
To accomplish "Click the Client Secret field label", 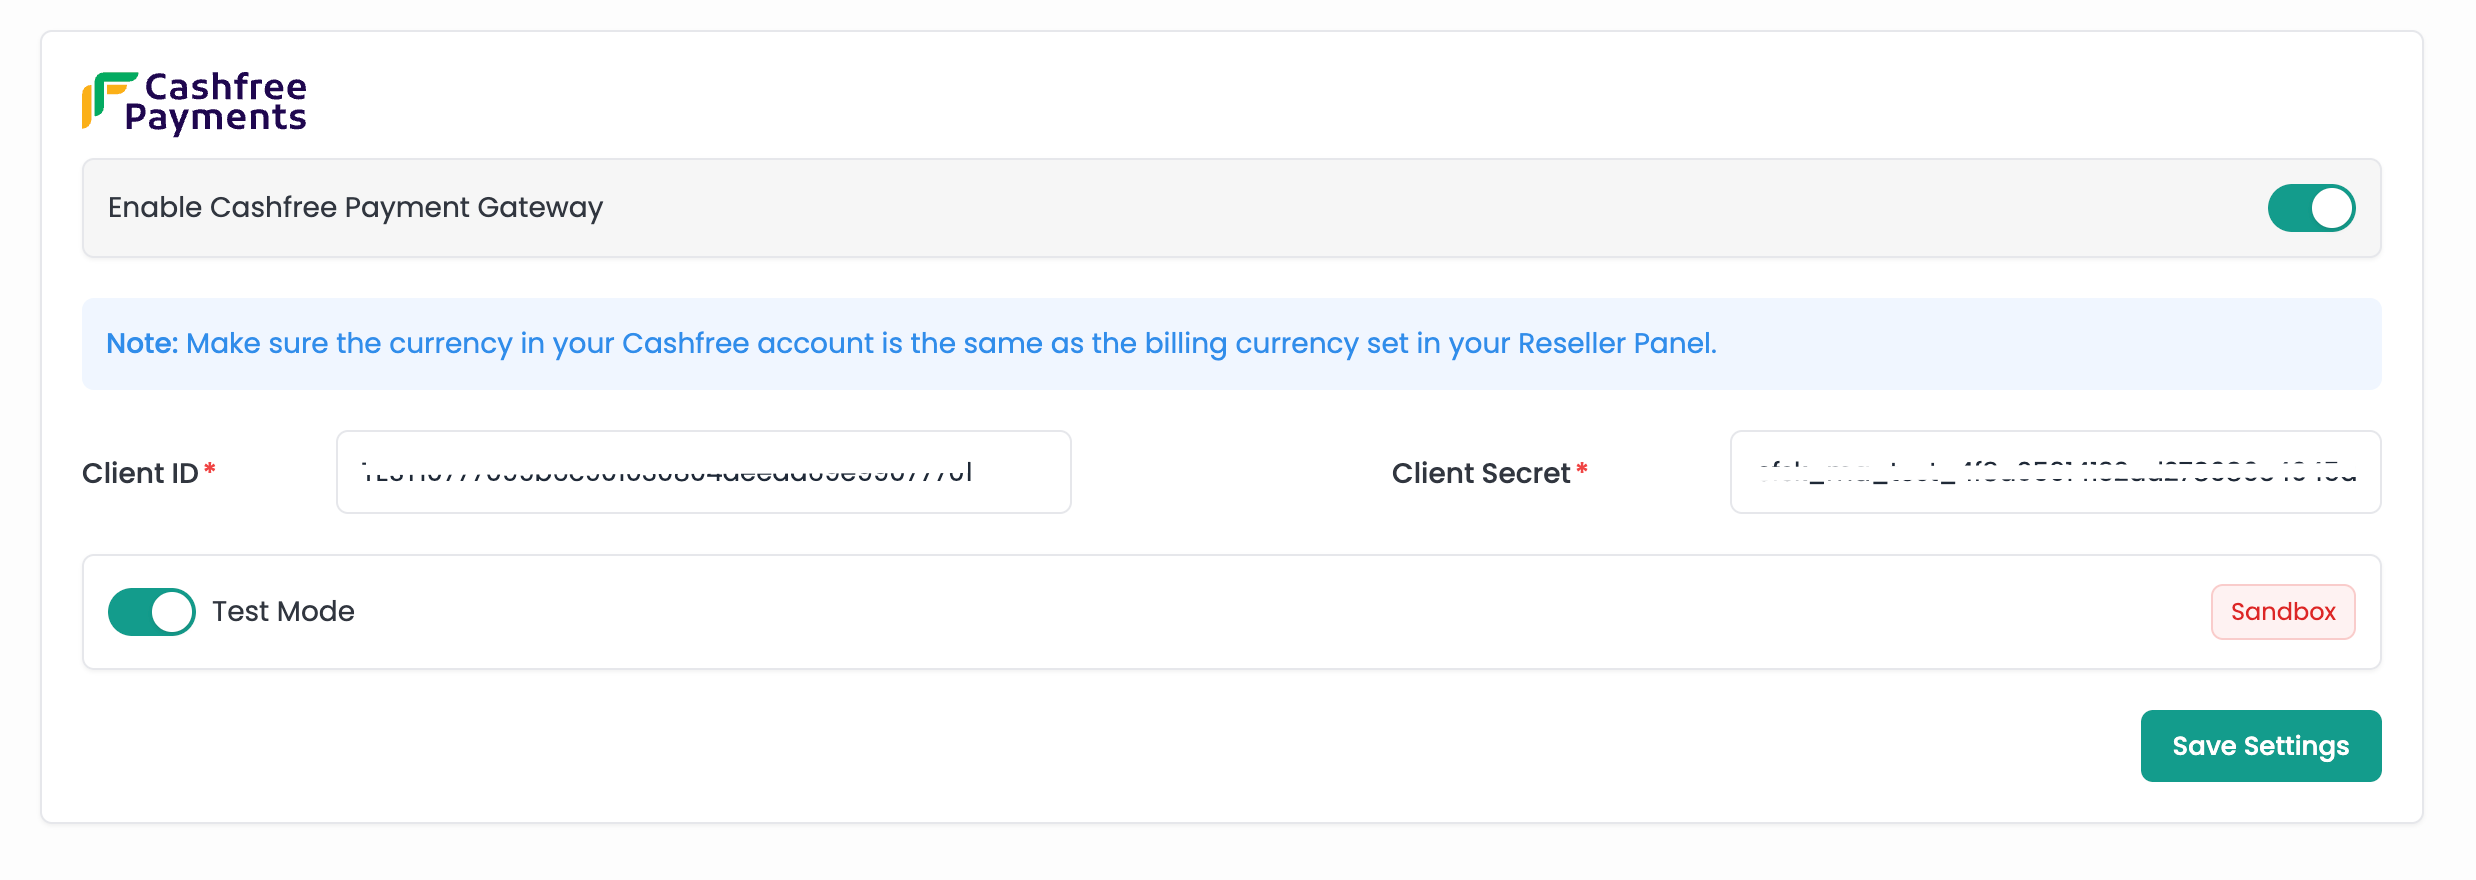I will coord(1480,473).
